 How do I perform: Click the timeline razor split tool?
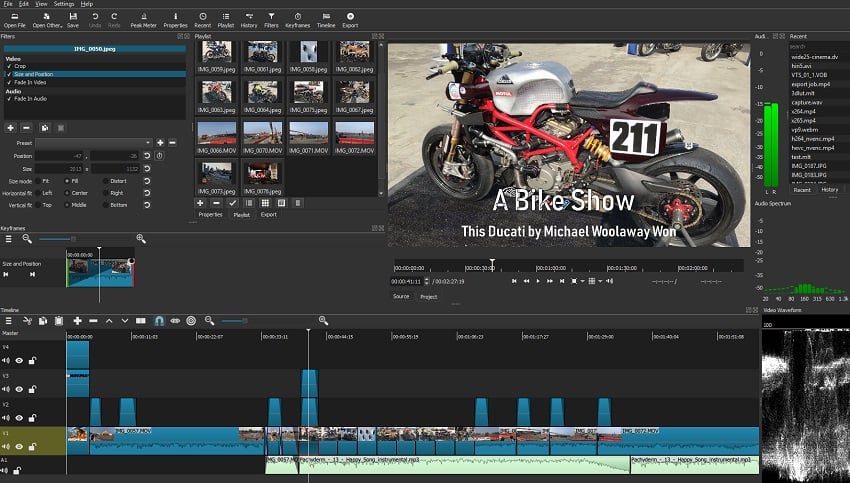(141, 321)
